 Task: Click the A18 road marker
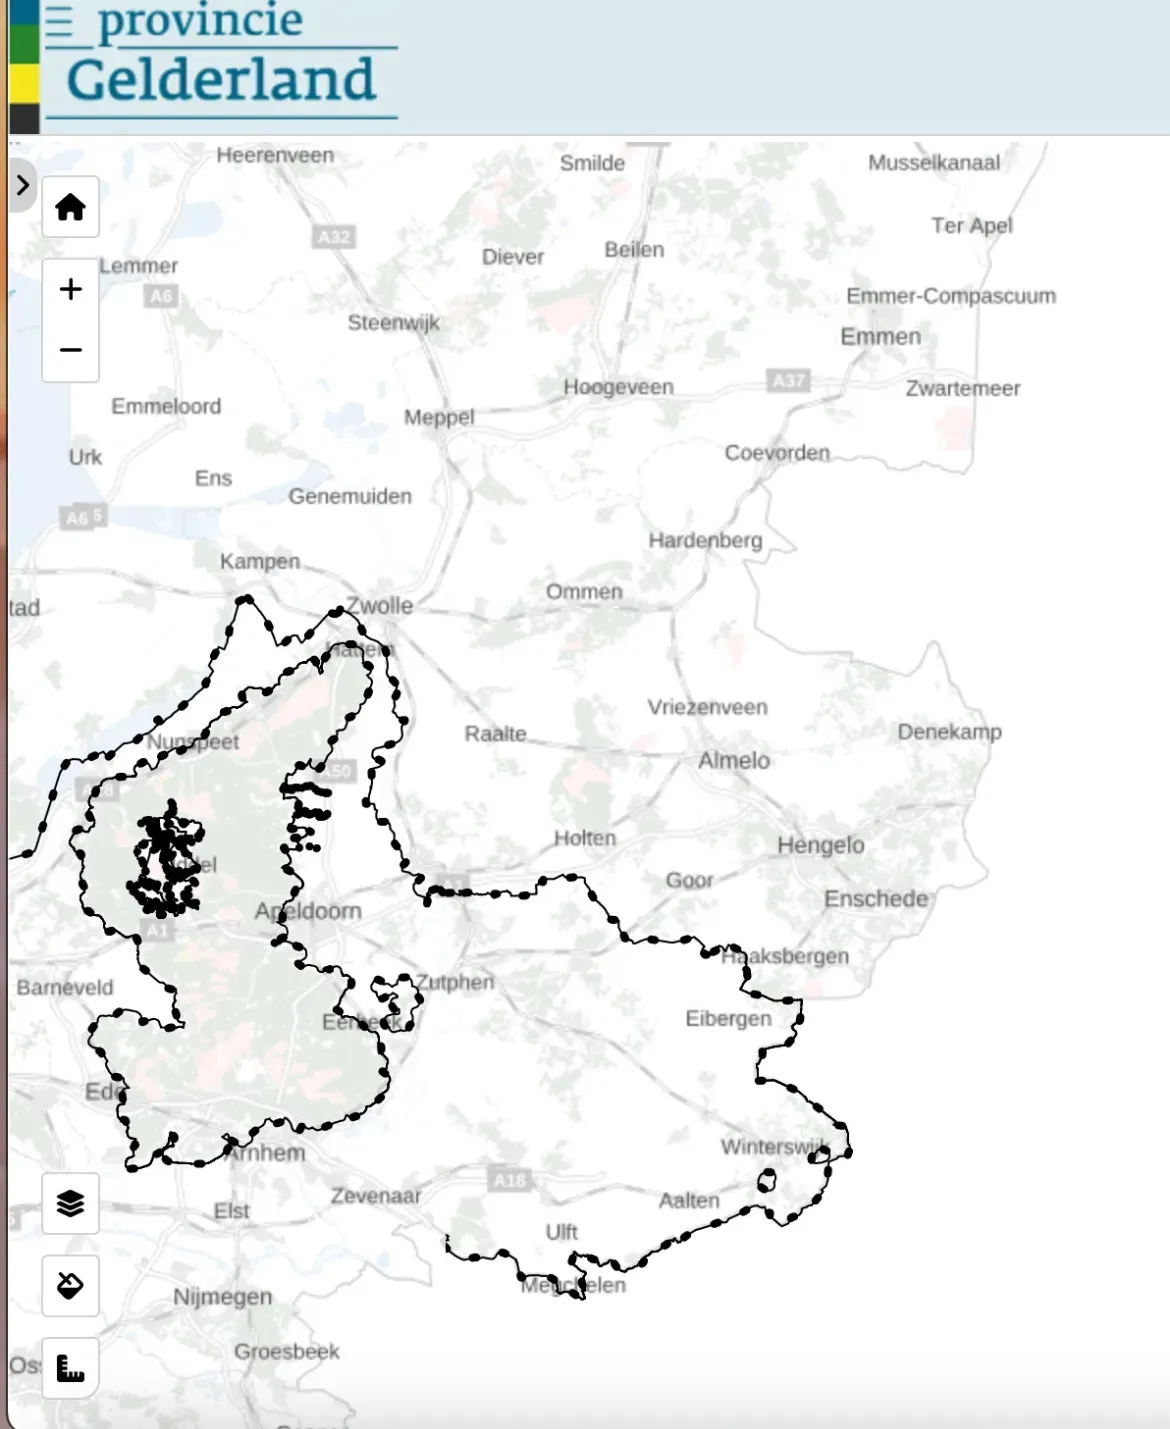coord(510,1180)
